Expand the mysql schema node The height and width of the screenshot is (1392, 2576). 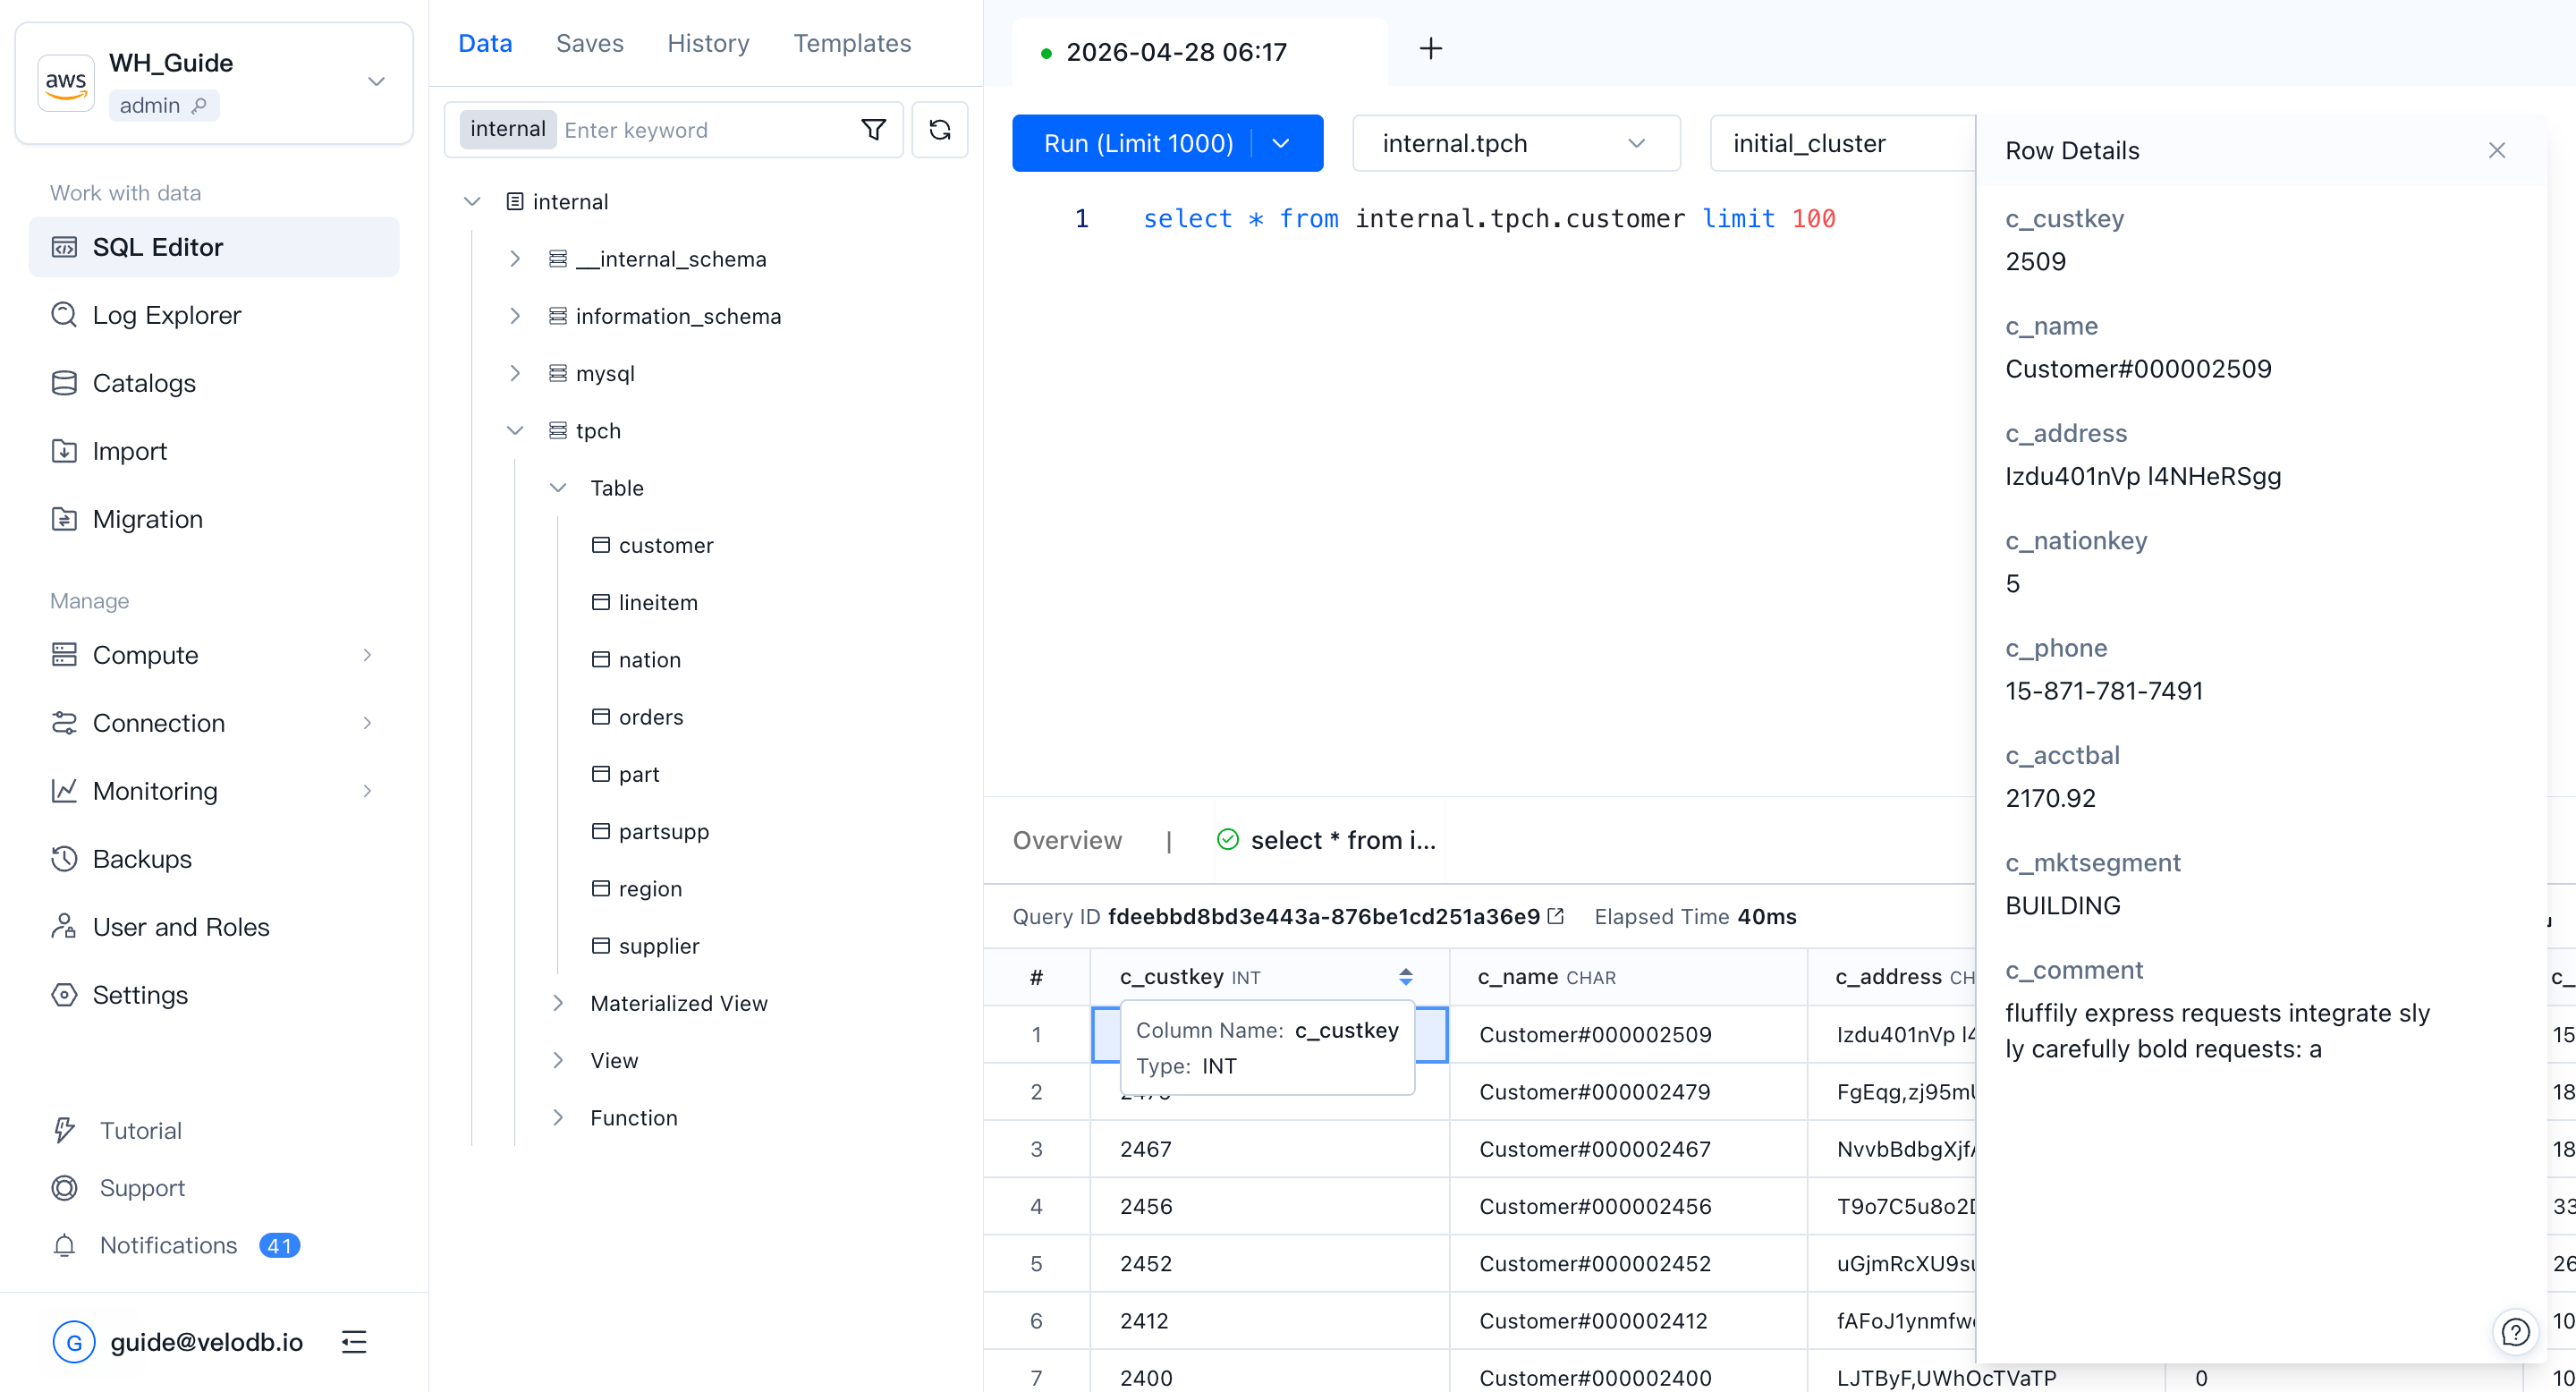pos(515,373)
